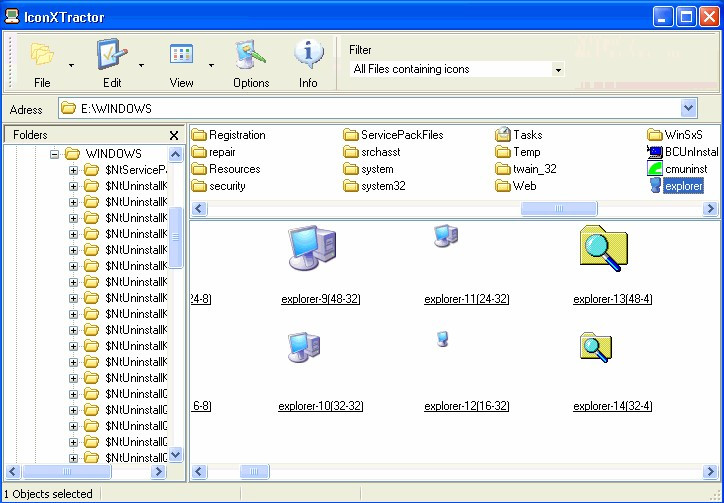Select the Web folder
724x503 pixels.
516,186
